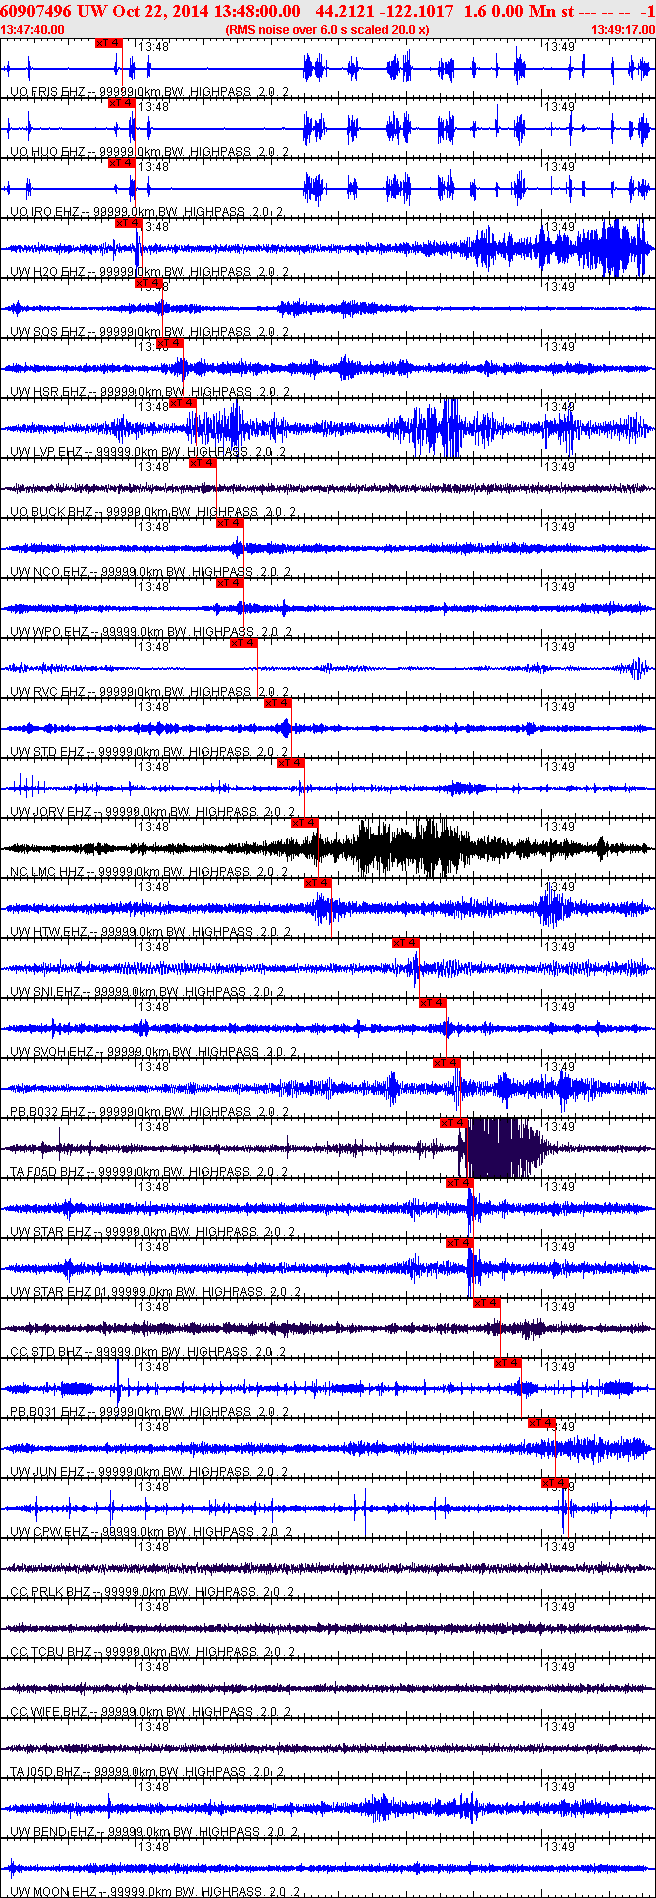Click the end time 13:49:17.00 label
This screenshot has height=1898, width=656.
click(623, 30)
